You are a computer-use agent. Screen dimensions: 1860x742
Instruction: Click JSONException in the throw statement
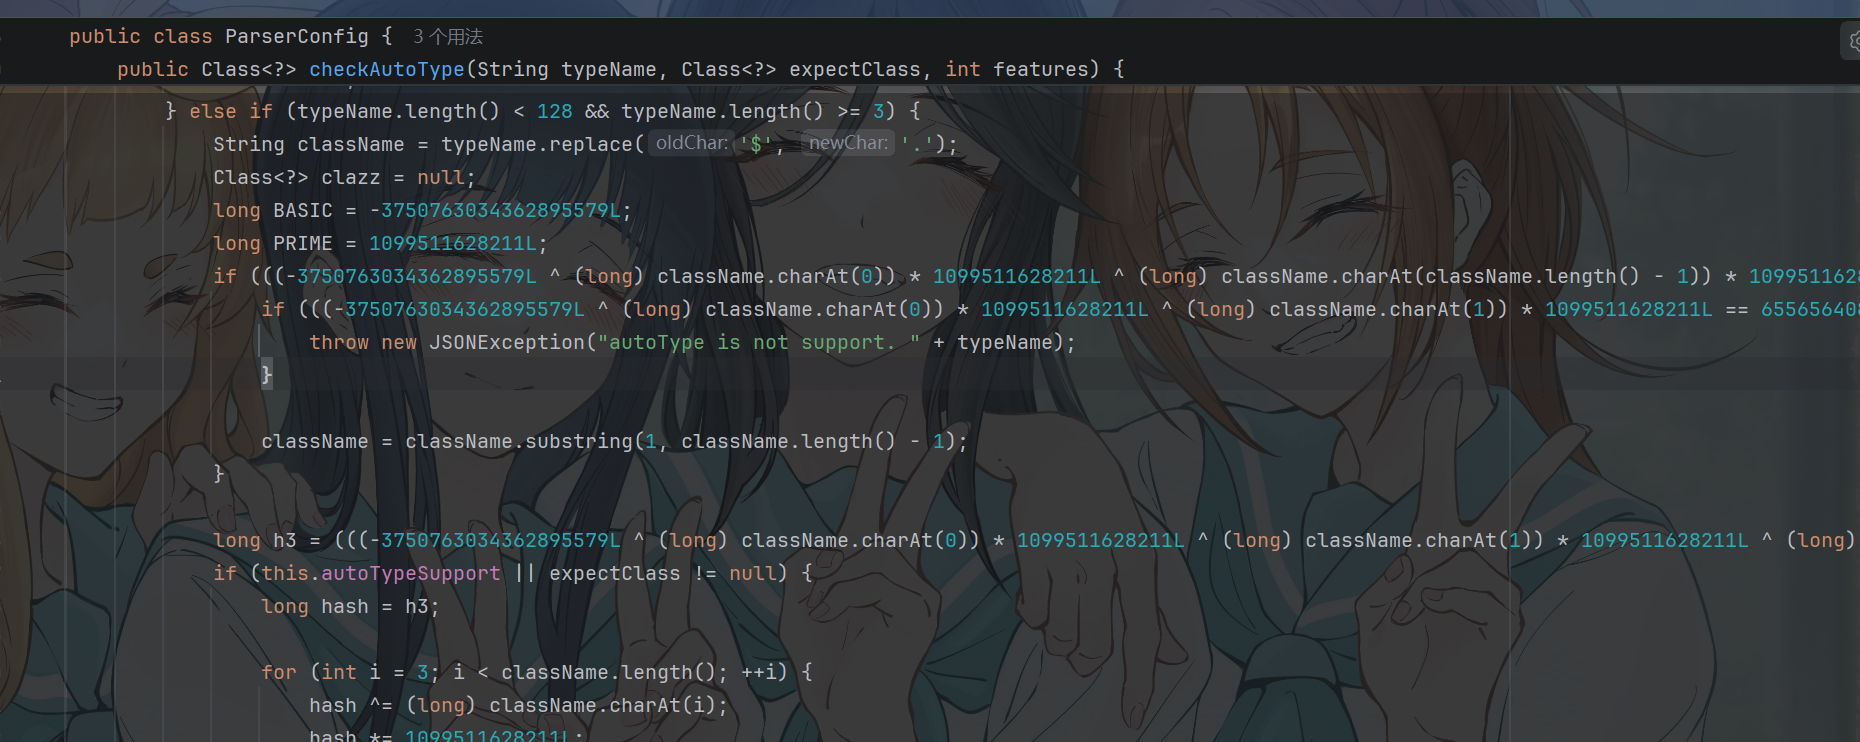507,343
